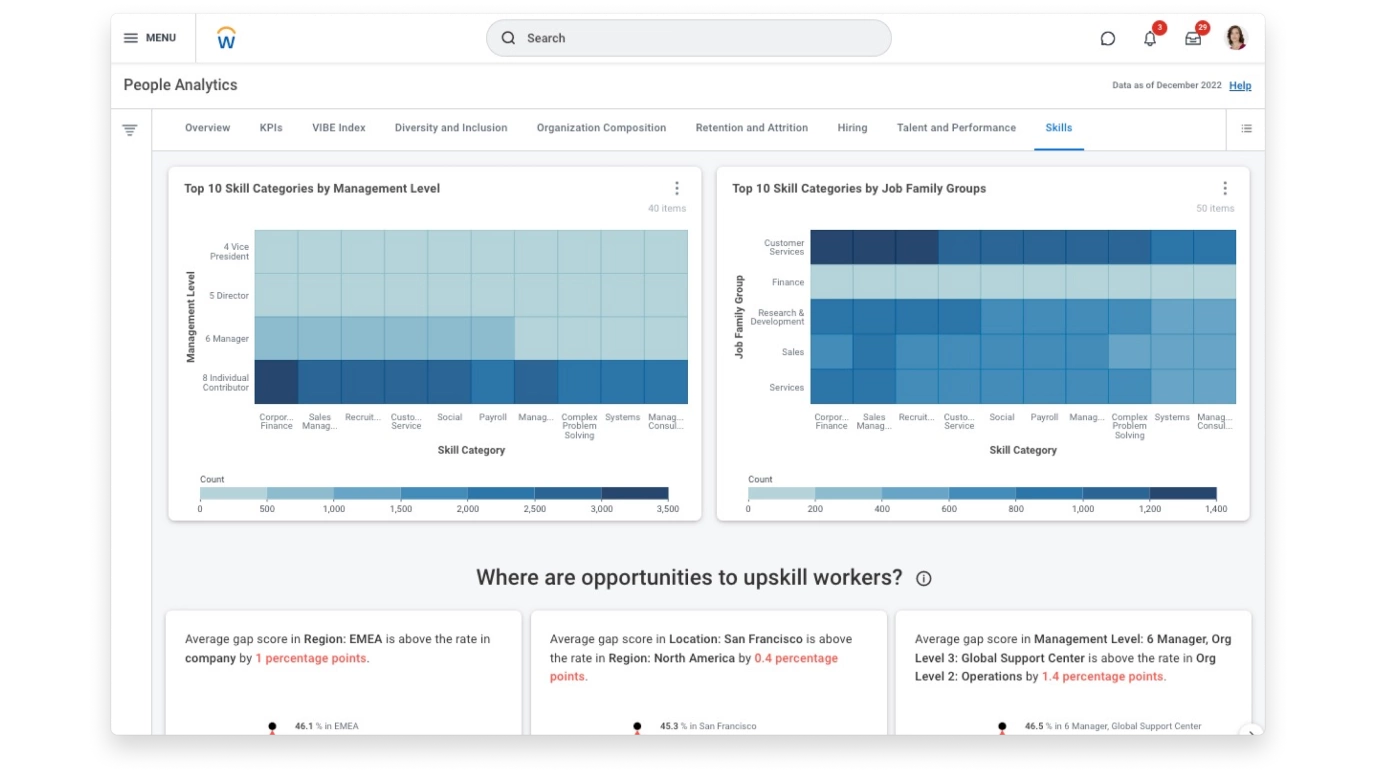Screen dimensions: 1376x774
Task: Click the 1 percentage points link
Action: 312,658
